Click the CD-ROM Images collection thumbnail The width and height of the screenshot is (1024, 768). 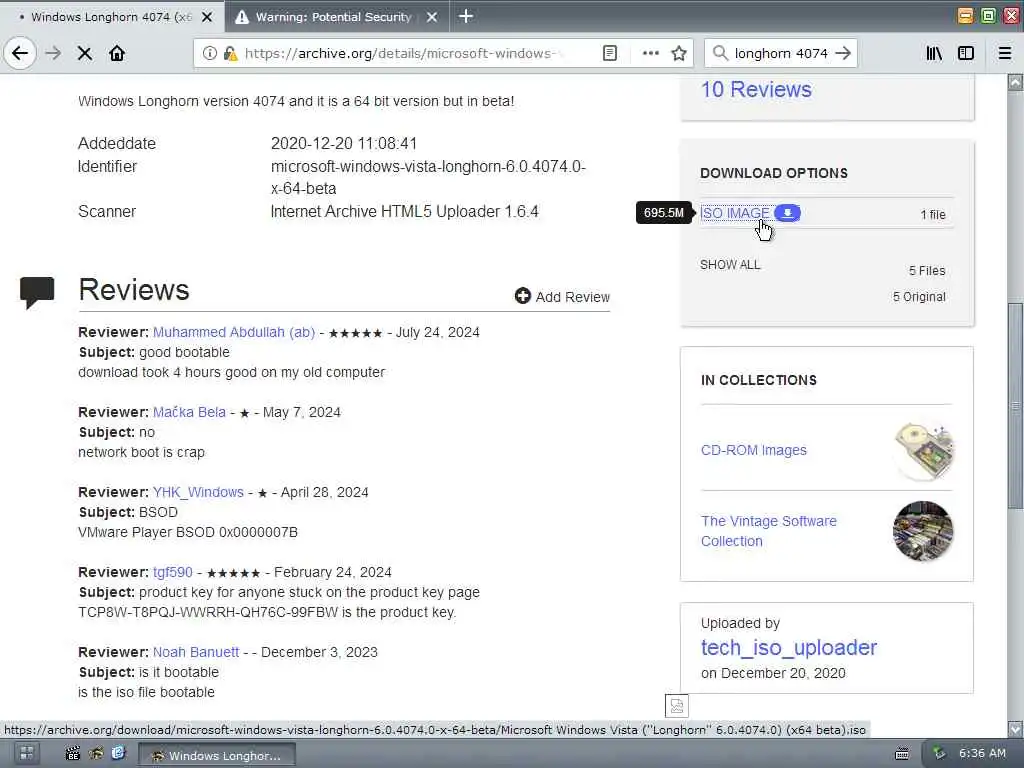pos(923,451)
